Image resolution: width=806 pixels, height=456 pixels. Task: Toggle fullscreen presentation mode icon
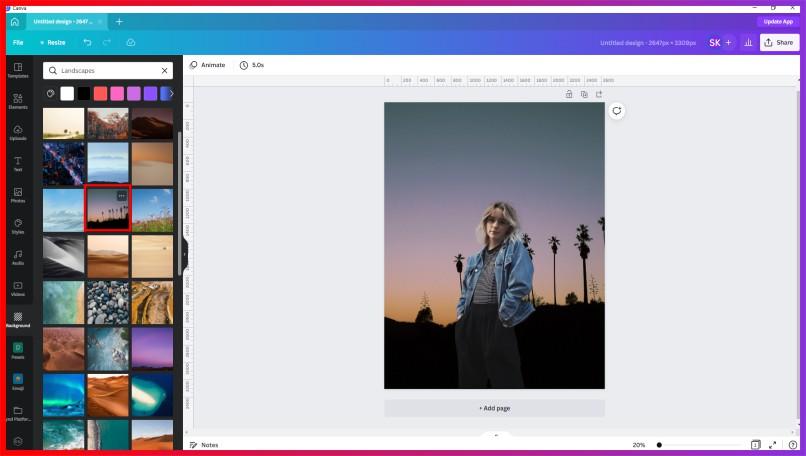coord(772,445)
